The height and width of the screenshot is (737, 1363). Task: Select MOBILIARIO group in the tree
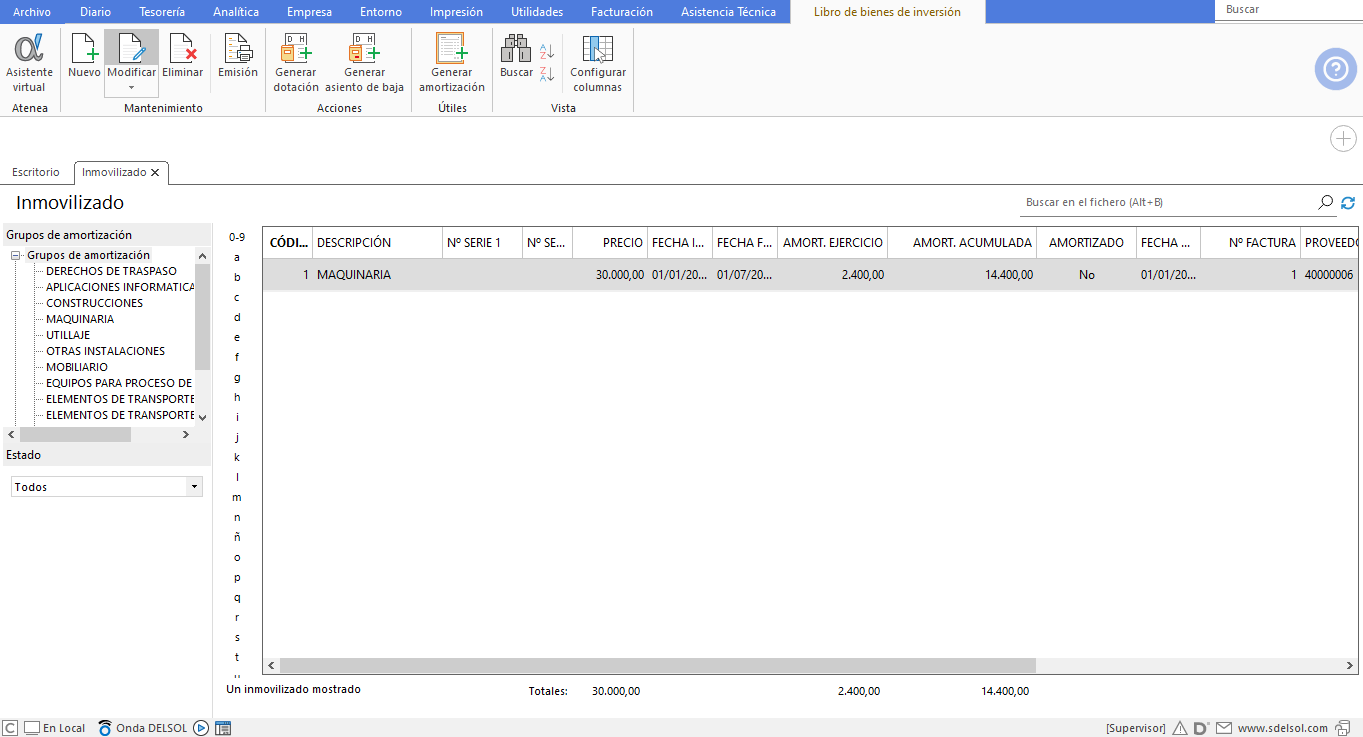[77, 367]
